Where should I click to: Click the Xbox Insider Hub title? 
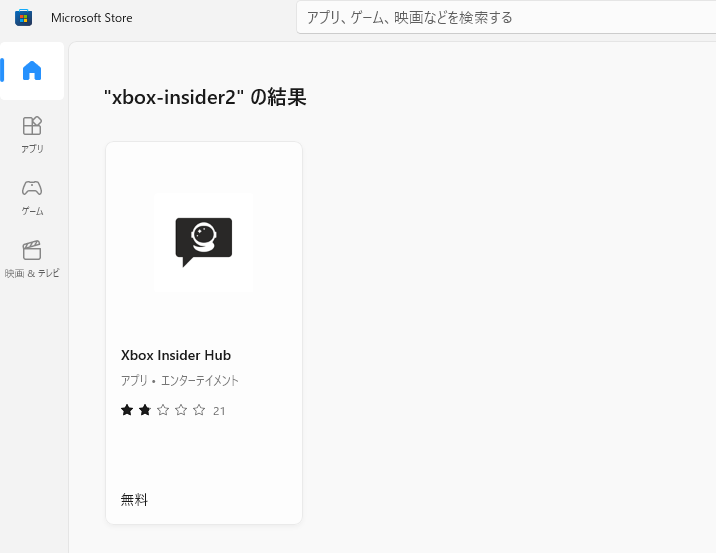[176, 355]
